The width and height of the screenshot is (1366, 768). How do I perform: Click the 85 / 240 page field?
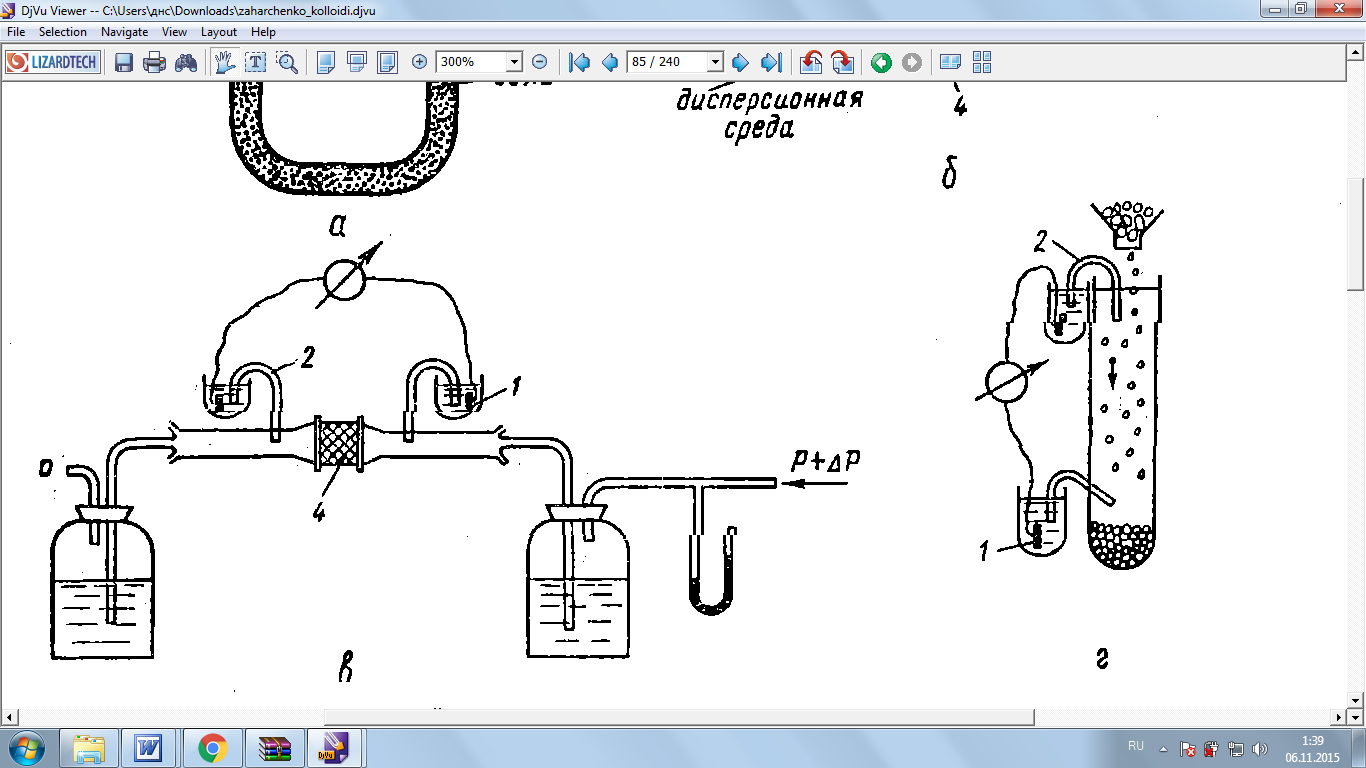point(667,62)
